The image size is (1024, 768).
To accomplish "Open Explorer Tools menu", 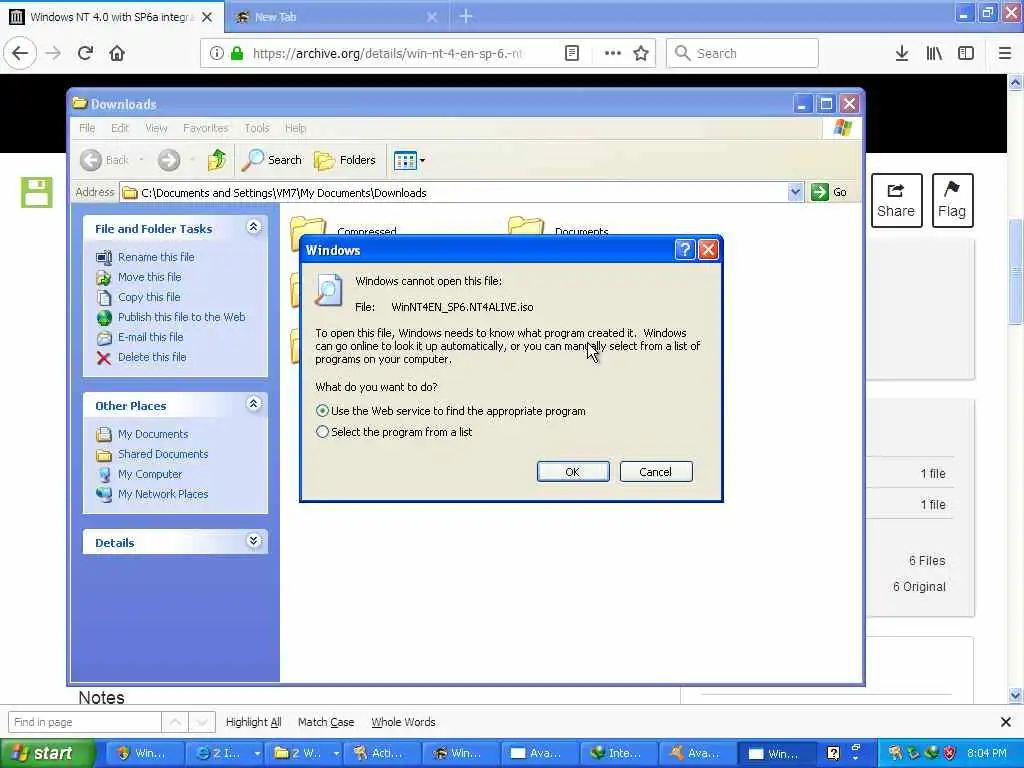I will click(x=257, y=128).
